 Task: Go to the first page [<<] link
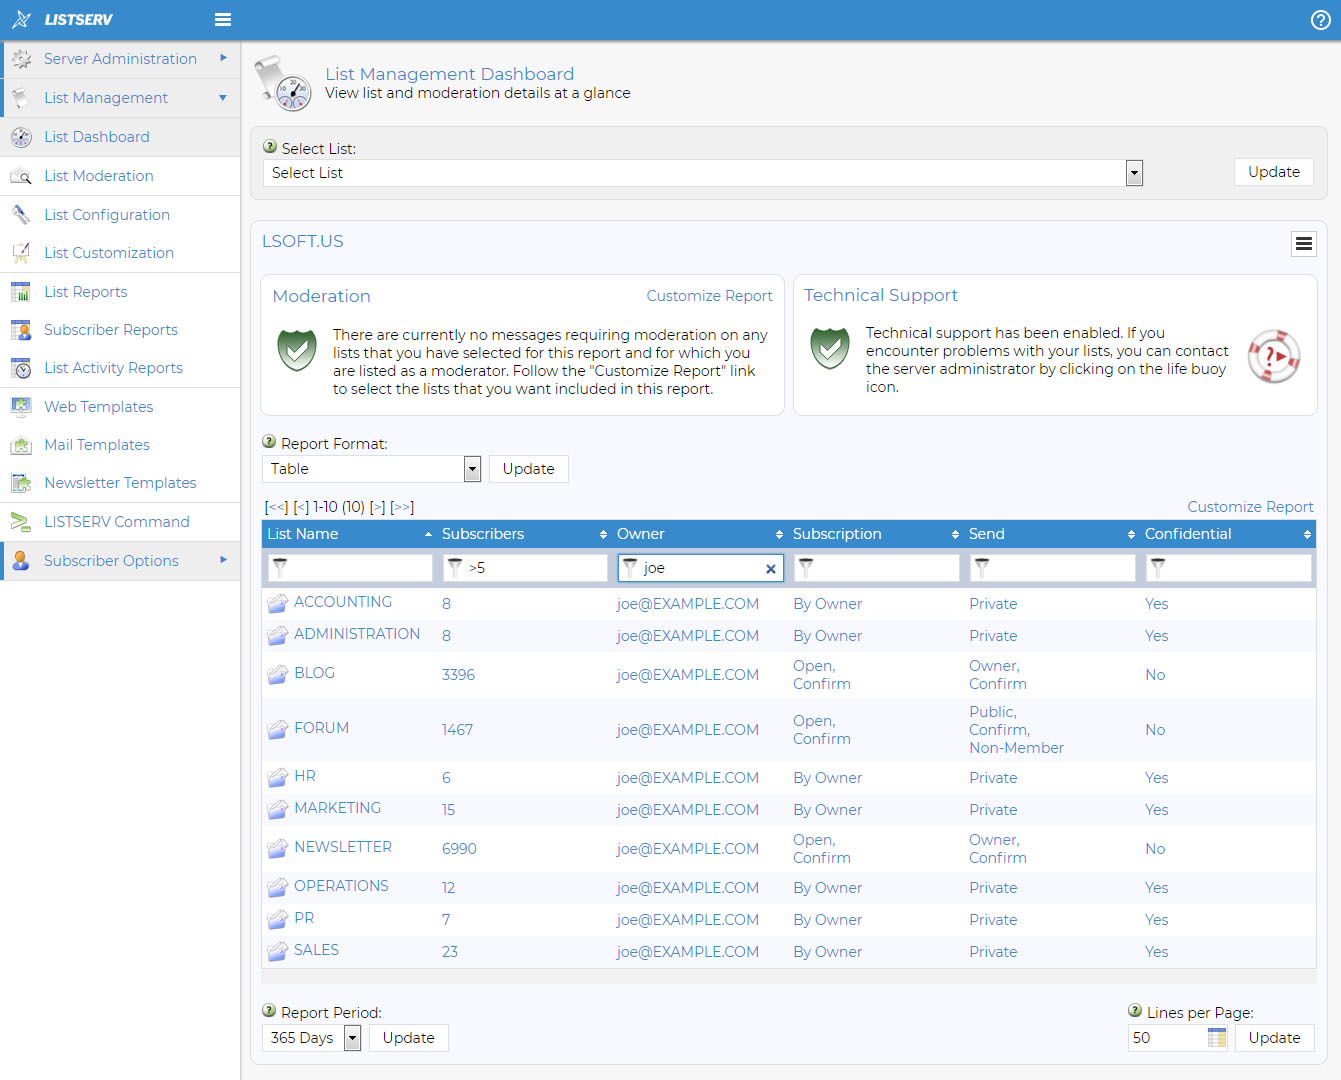(277, 507)
